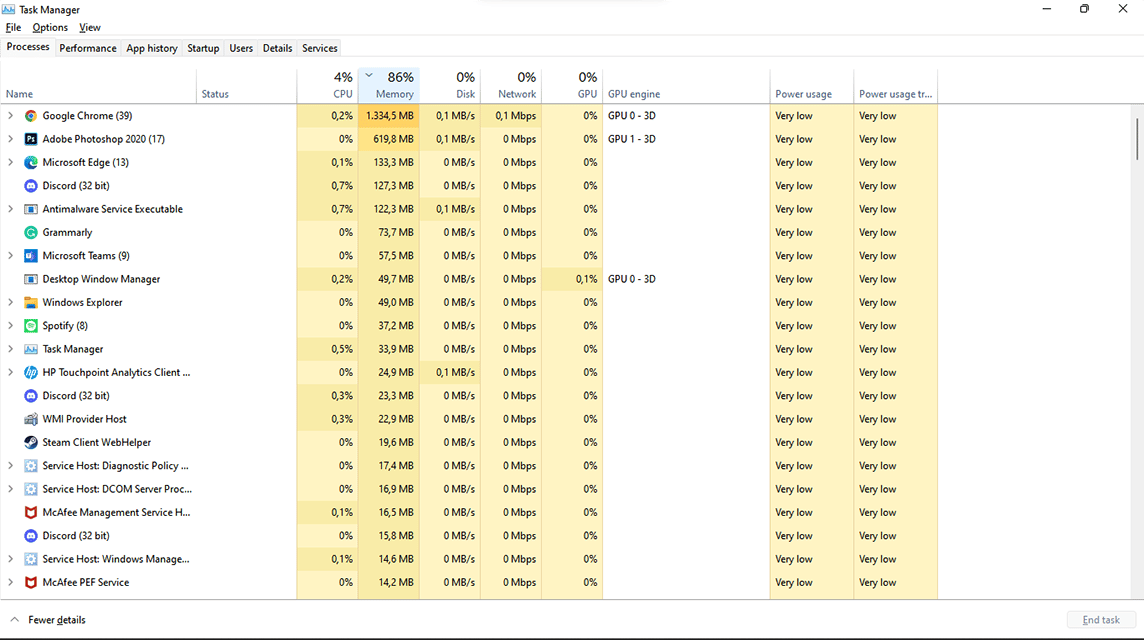Viewport: 1144px width, 640px height.
Task: Click the Microsoft Teams icon
Action: (x=31, y=256)
